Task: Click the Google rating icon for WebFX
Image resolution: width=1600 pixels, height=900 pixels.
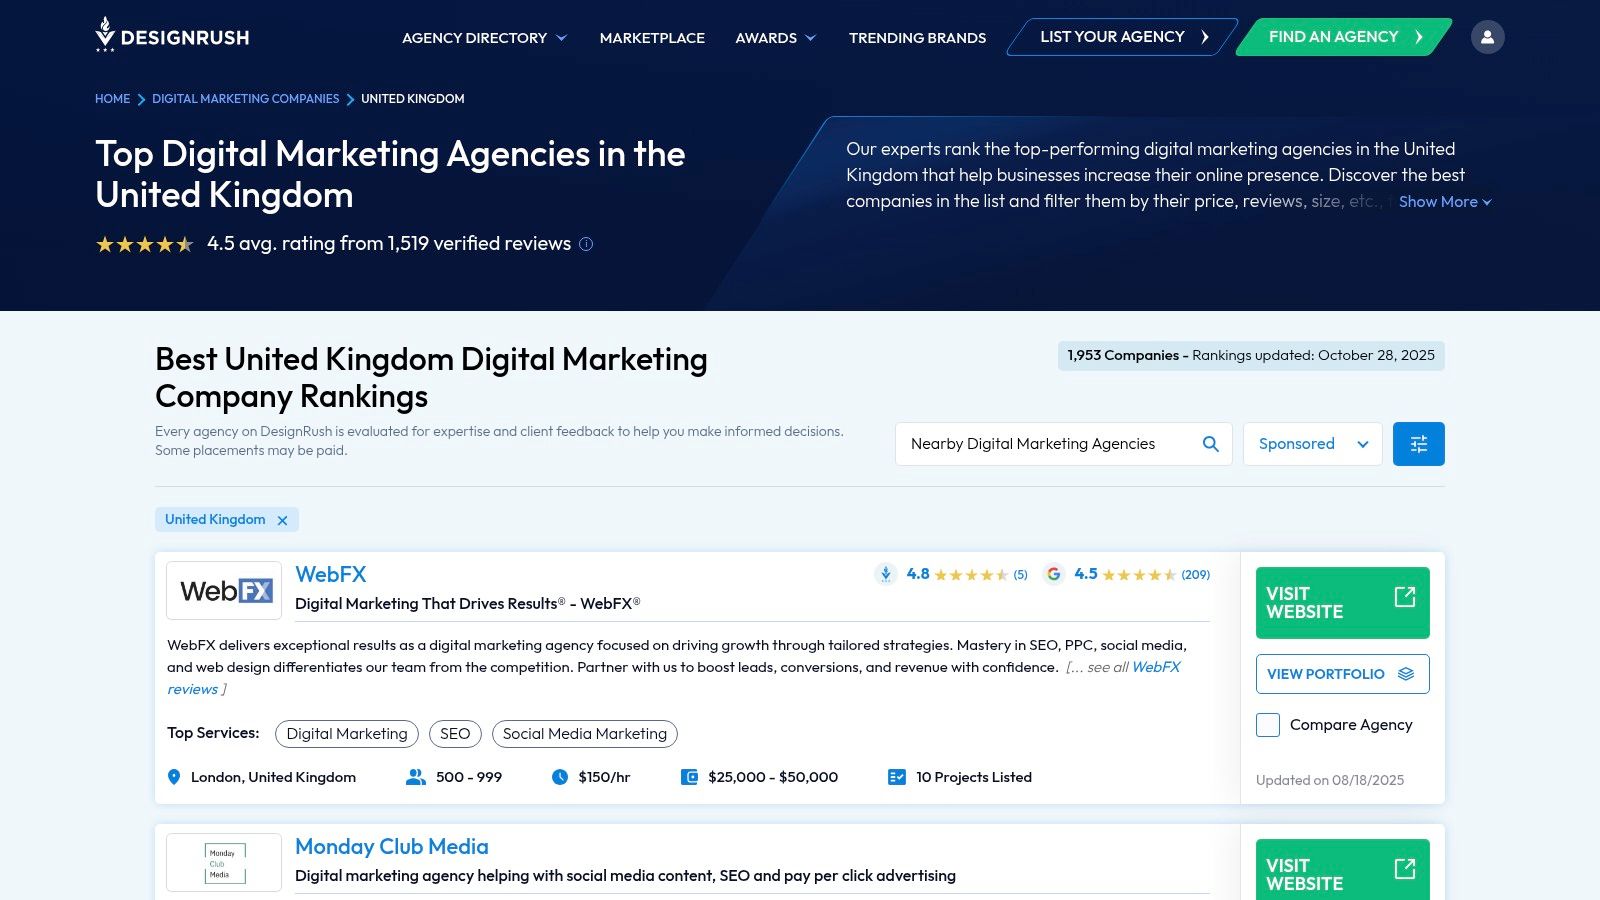Action: [x=1053, y=574]
